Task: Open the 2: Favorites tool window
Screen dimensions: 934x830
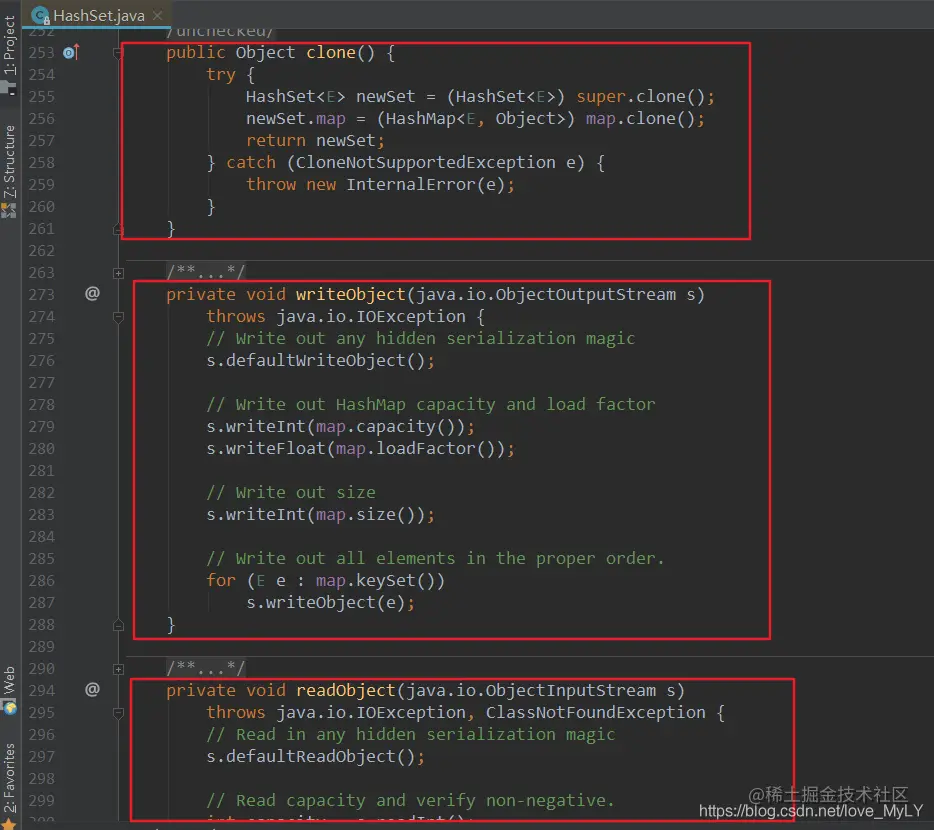Action: [9, 778]
